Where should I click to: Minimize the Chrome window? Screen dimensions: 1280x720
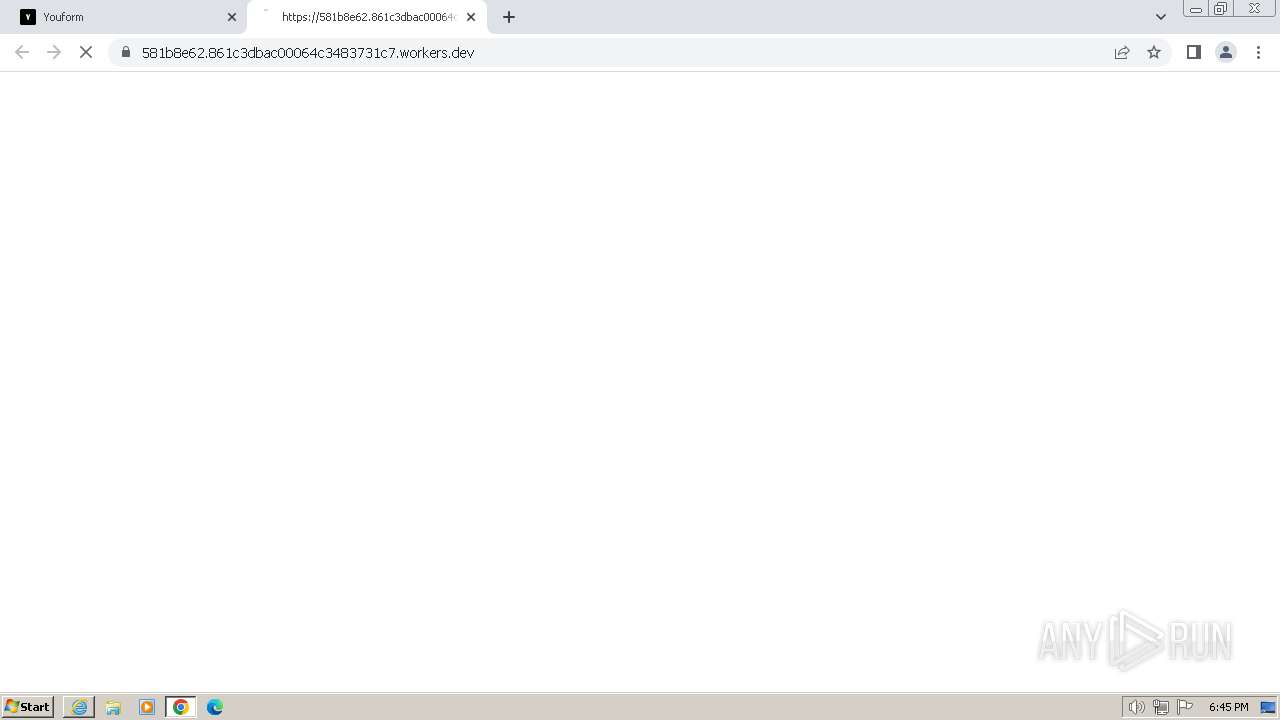(x=1196, y=9)
